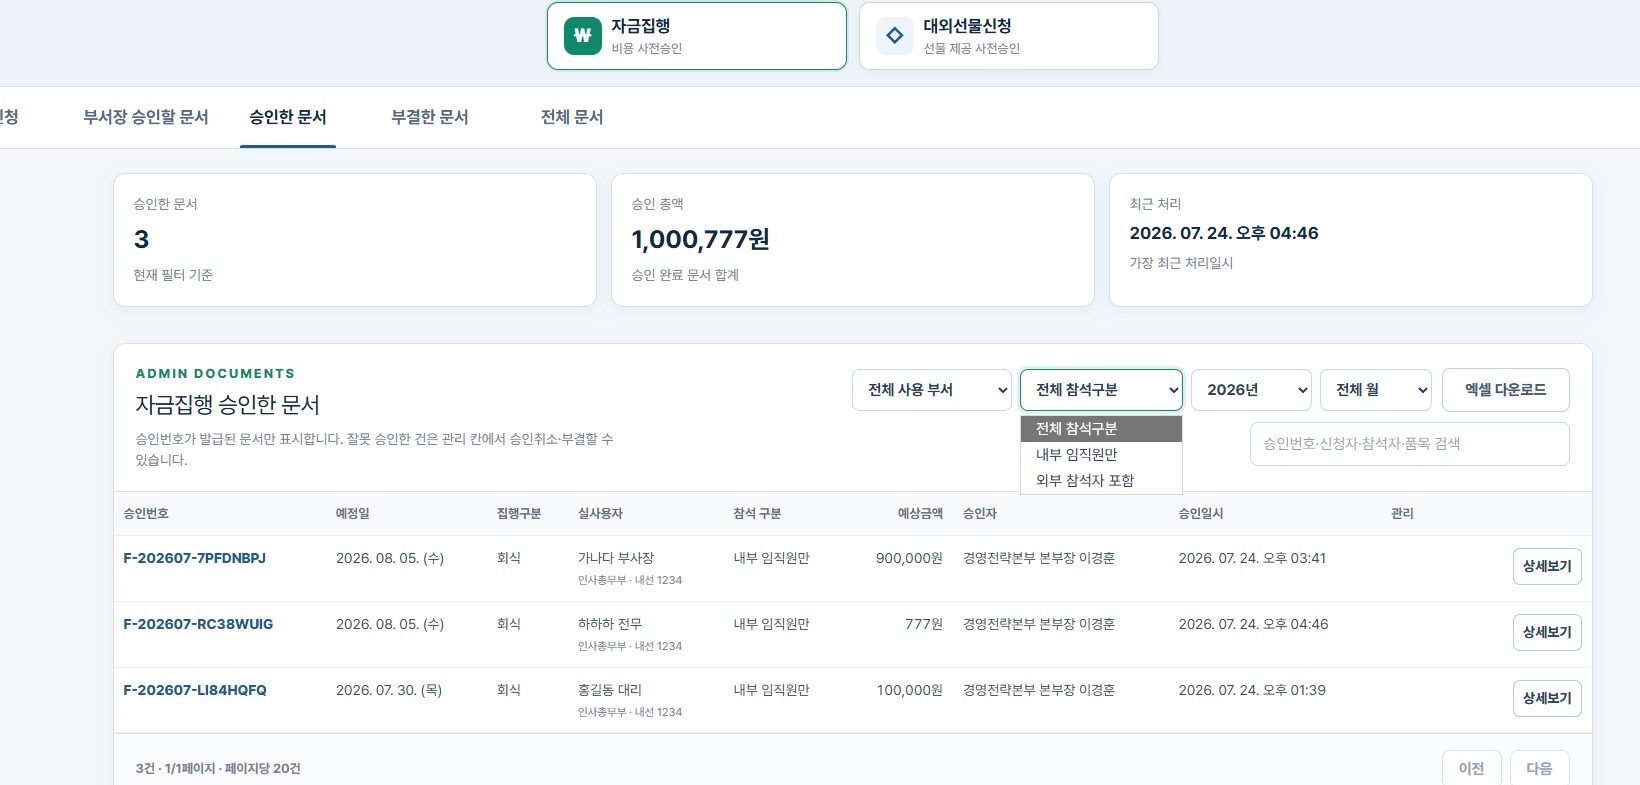
Task: Click the 승인자 column header
Action: click(980, 514)
